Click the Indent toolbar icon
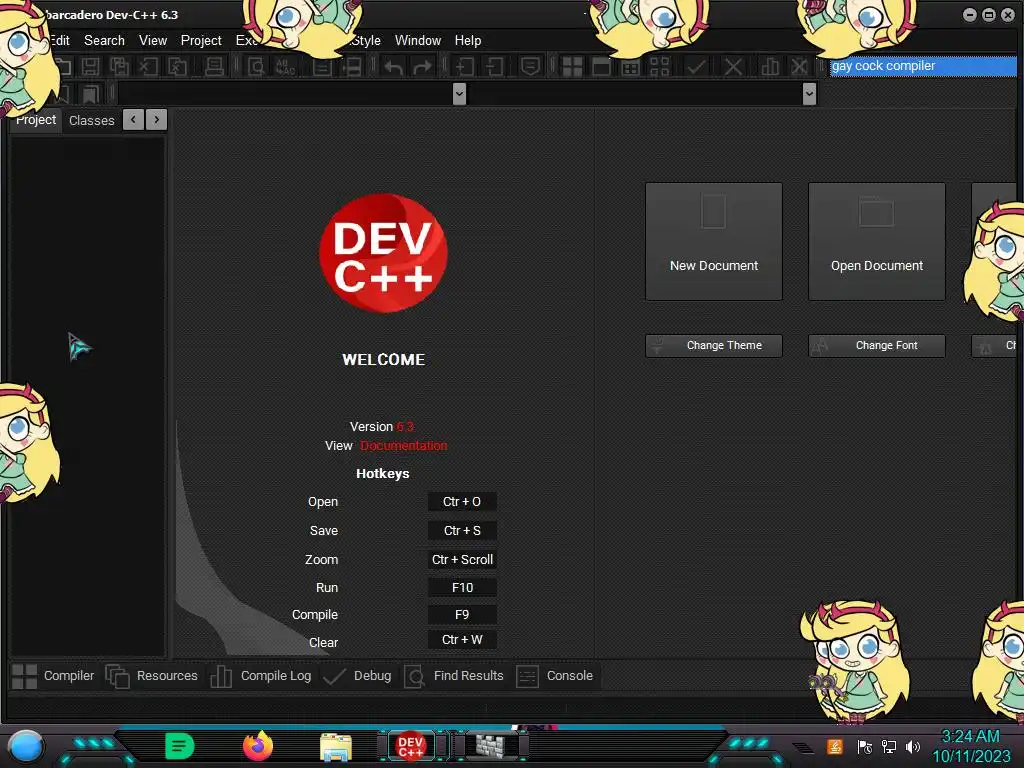1024x768 pixels. click(x=465, y=67)
